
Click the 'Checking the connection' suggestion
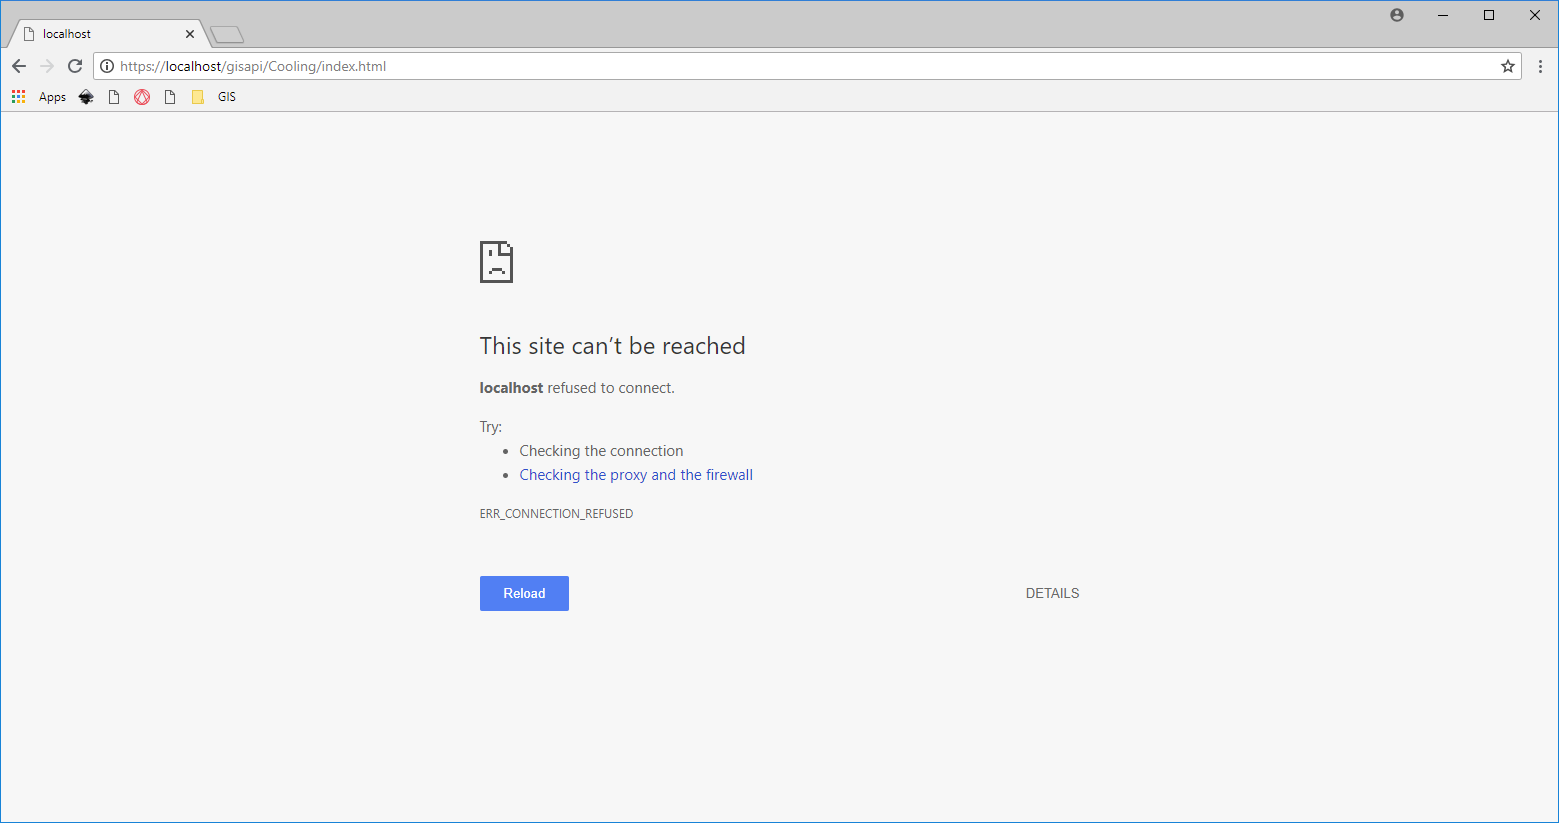coord(601,451)
